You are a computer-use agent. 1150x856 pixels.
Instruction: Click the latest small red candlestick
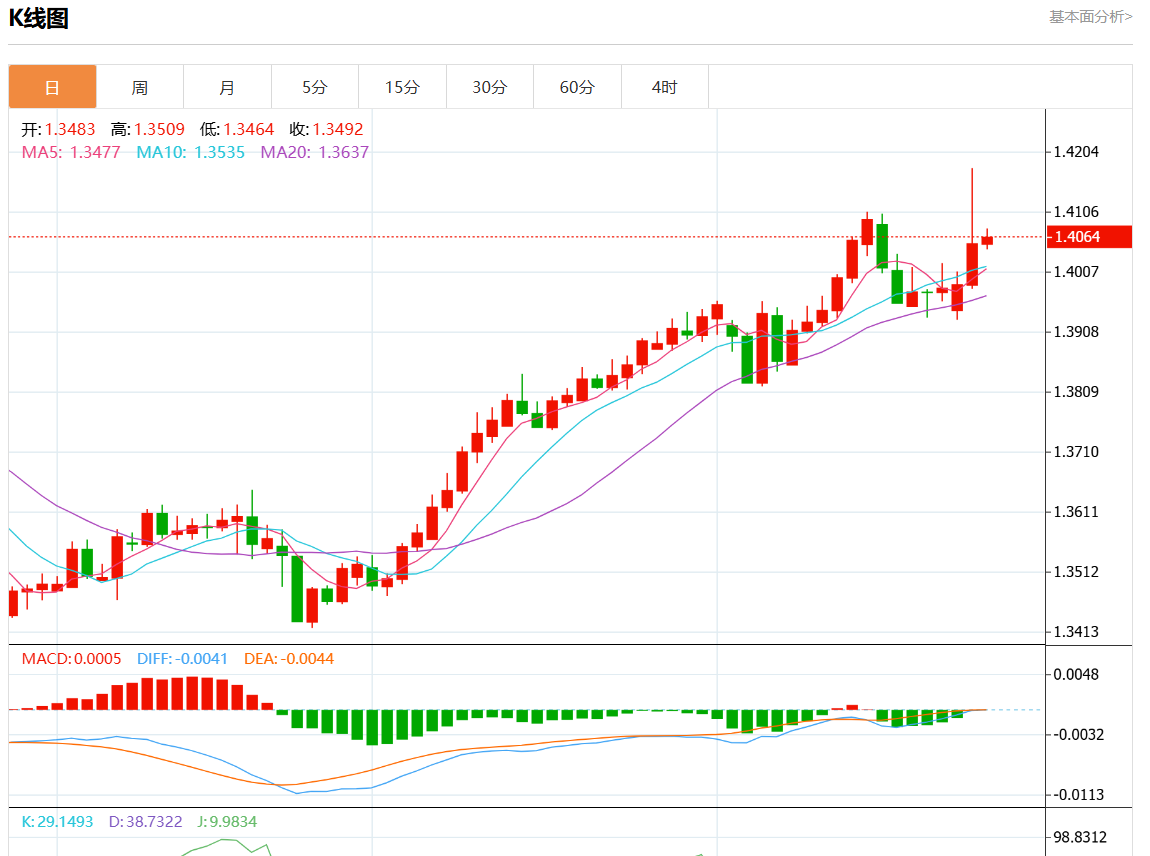[987, 240]
